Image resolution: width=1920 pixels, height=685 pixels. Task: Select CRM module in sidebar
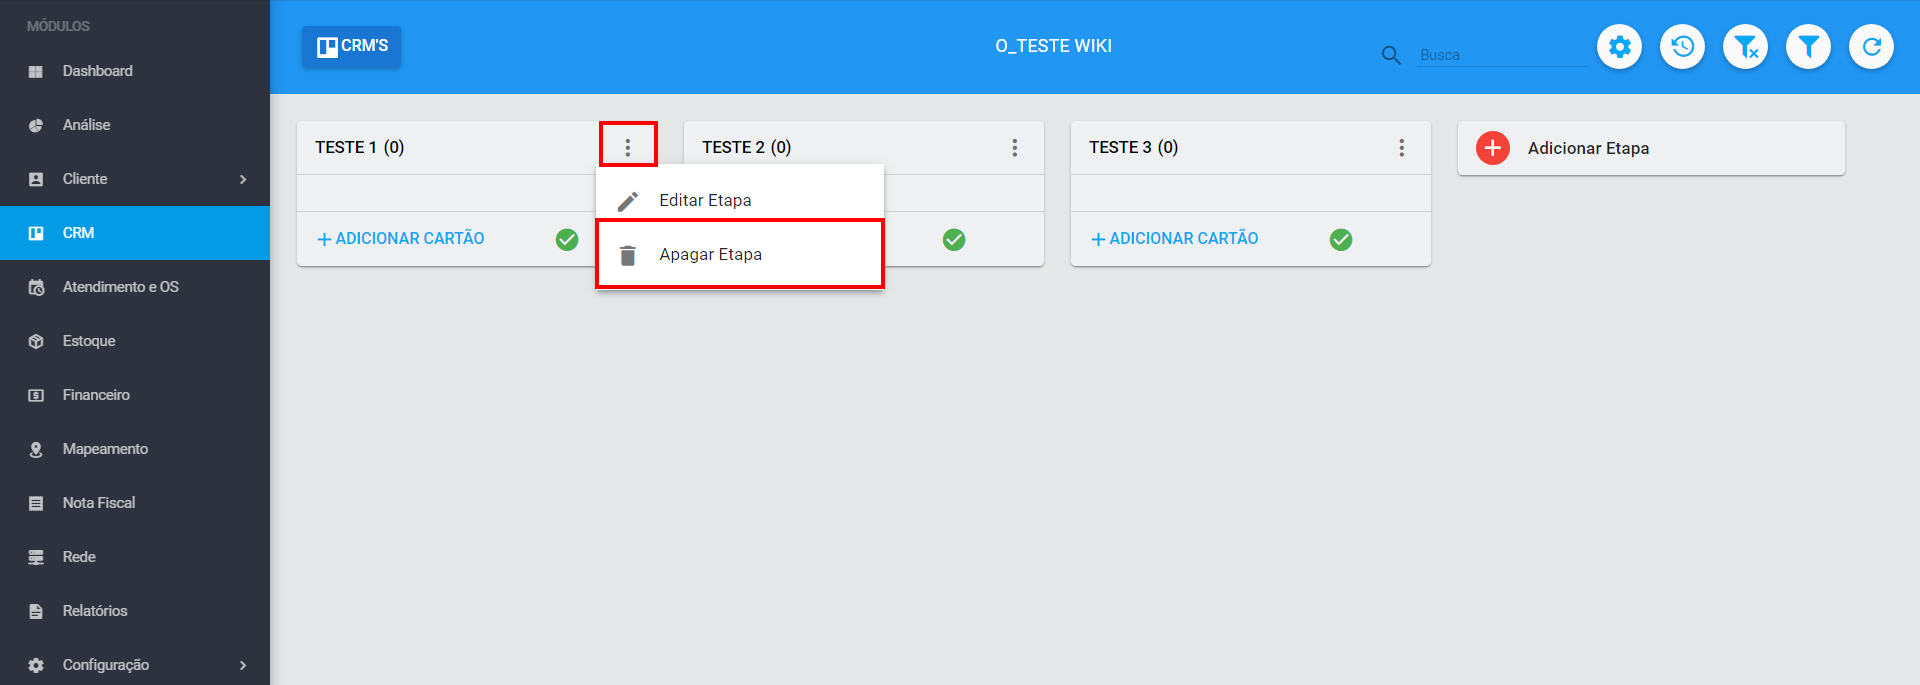pos(135,233)
